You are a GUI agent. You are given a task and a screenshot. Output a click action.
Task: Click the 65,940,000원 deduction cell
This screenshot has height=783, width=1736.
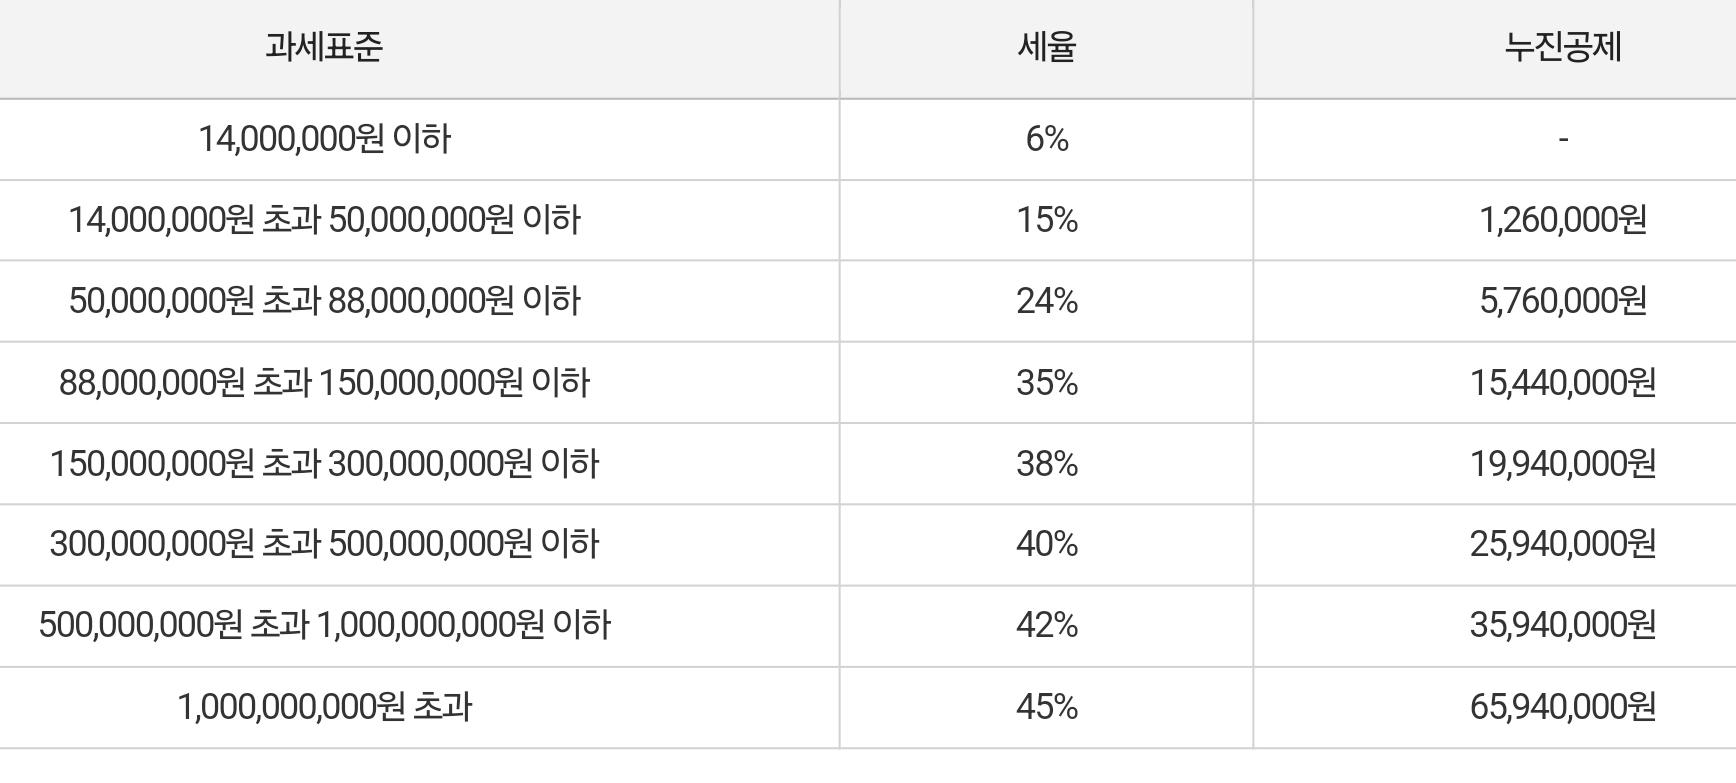tap(1562, 707)
